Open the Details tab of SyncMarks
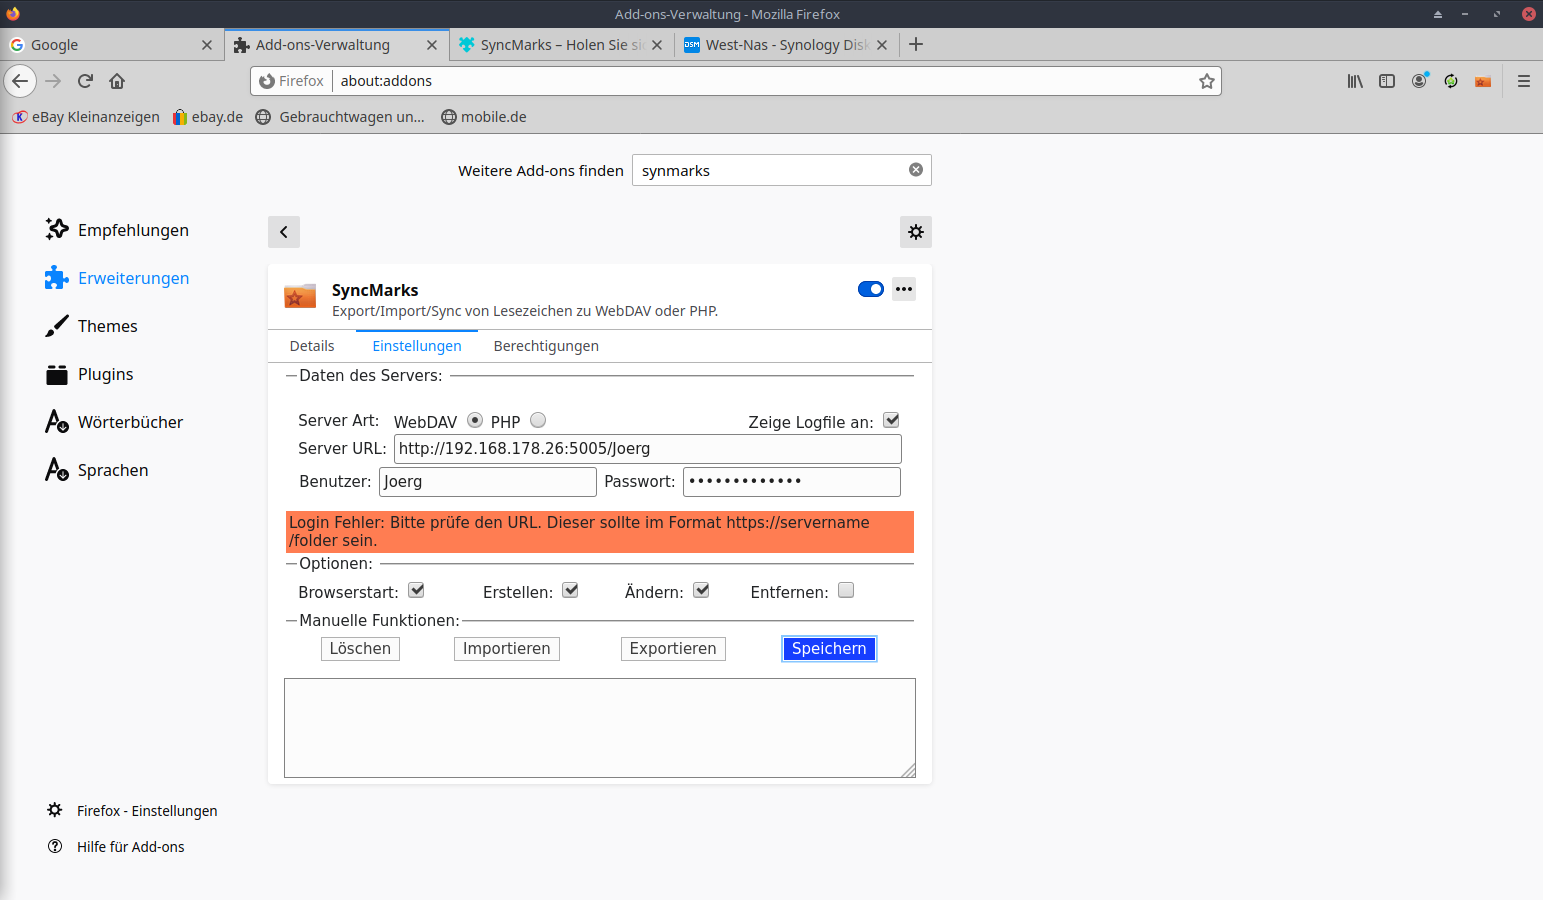This screenshot has height=900, width=1543. pyautogui.click(x=312, y=346)
